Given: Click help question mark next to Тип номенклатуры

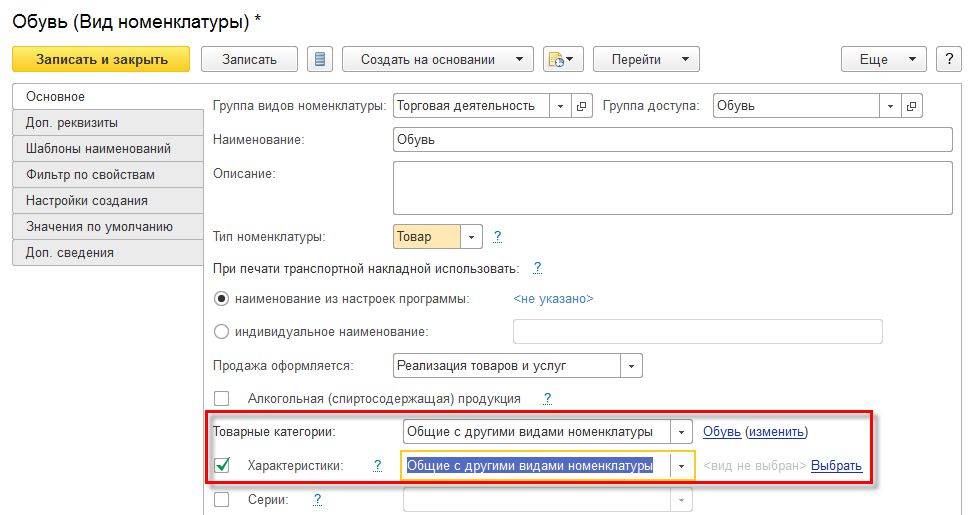Looking at the screenshot, I should point(497,237).
